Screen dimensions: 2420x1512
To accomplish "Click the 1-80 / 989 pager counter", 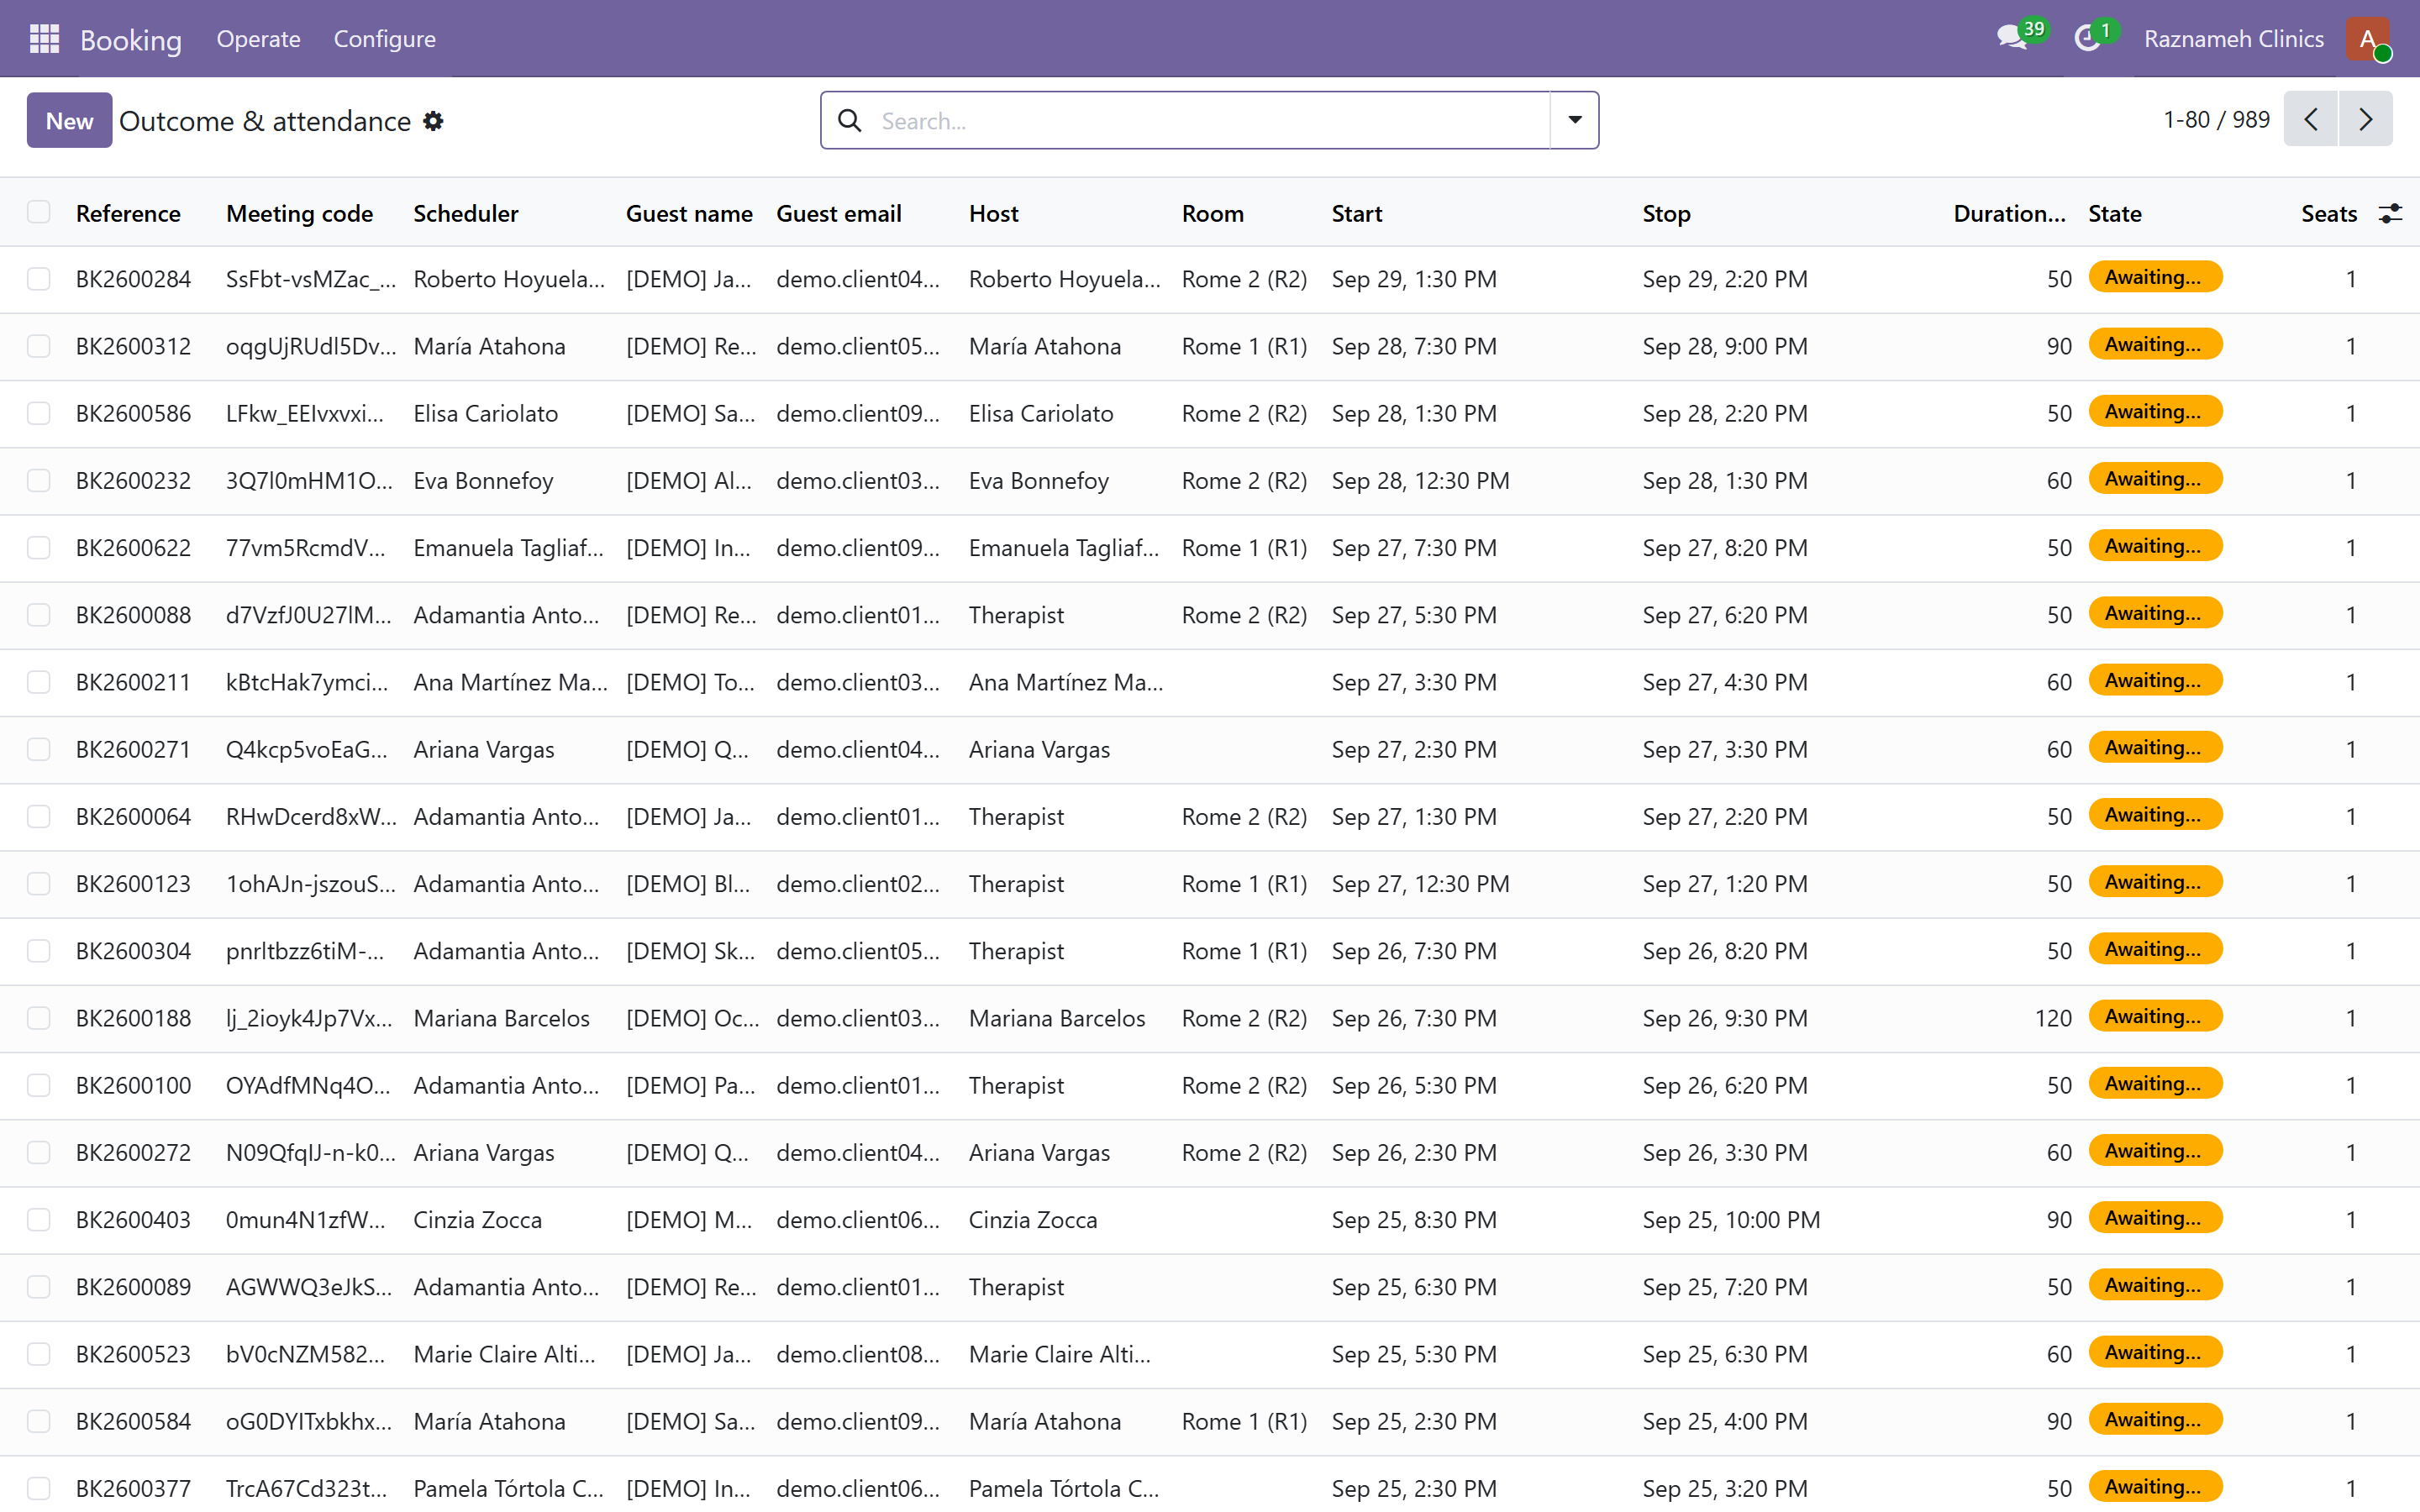I will point(2216,120).
